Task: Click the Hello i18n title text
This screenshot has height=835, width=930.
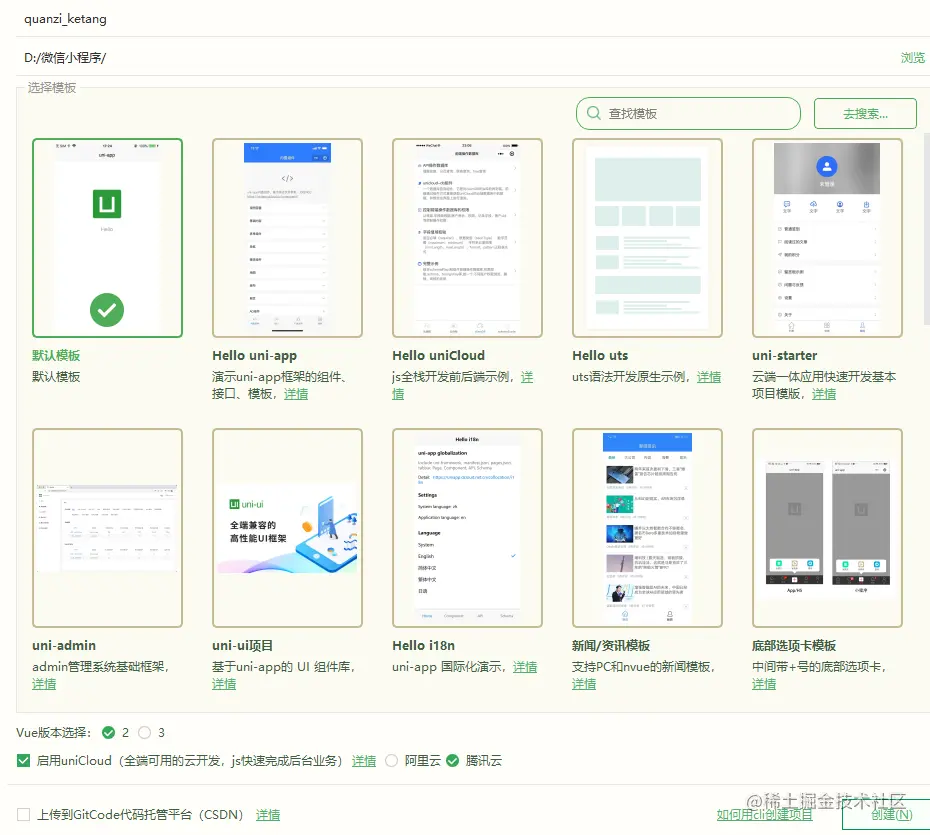Action: [423, 645]
